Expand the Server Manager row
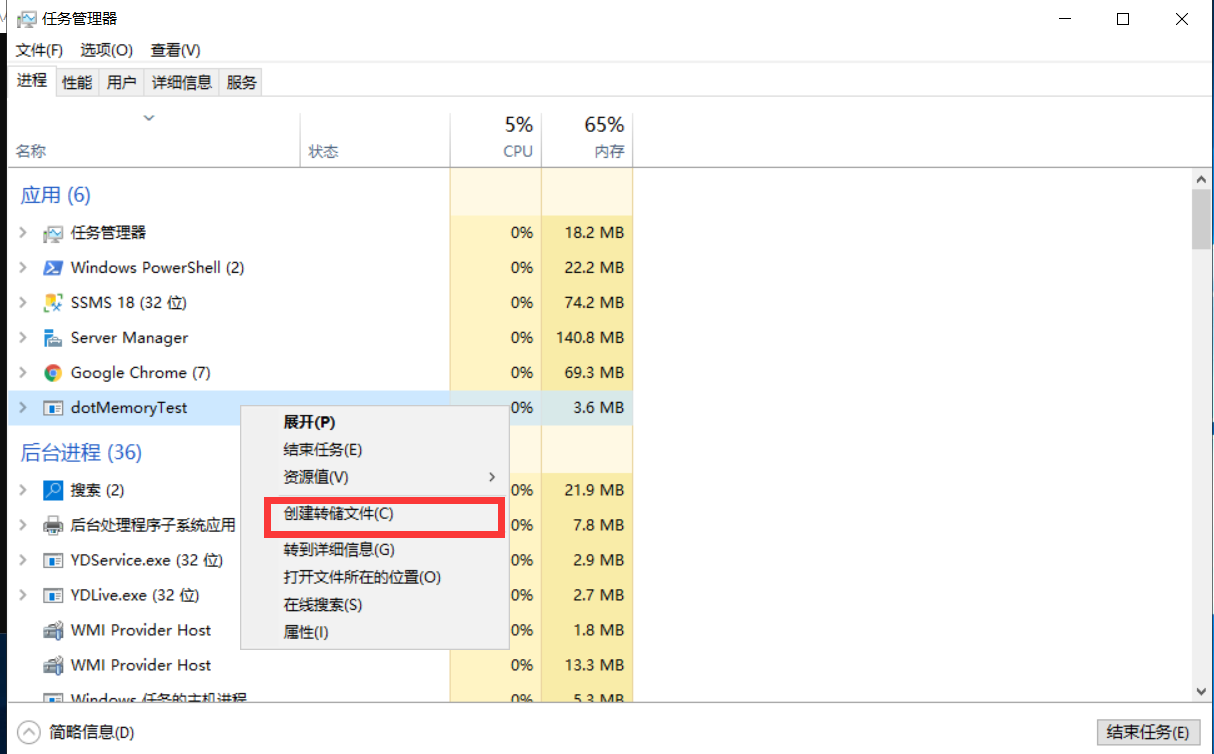1214x754 pixels. (x=23, y=338)
